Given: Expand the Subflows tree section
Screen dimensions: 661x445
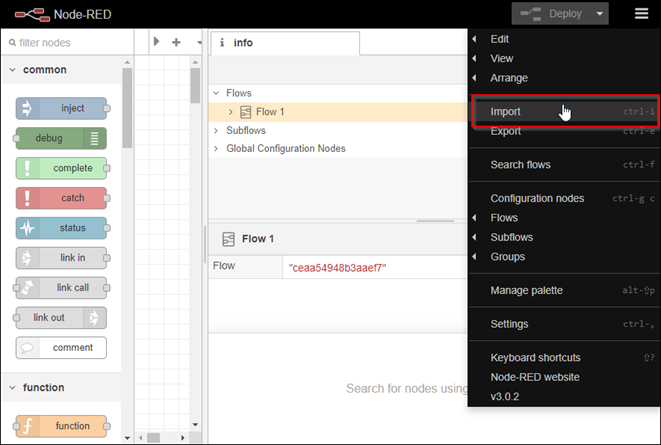Looking at the screenshot, I should click(x=217, y=130).
